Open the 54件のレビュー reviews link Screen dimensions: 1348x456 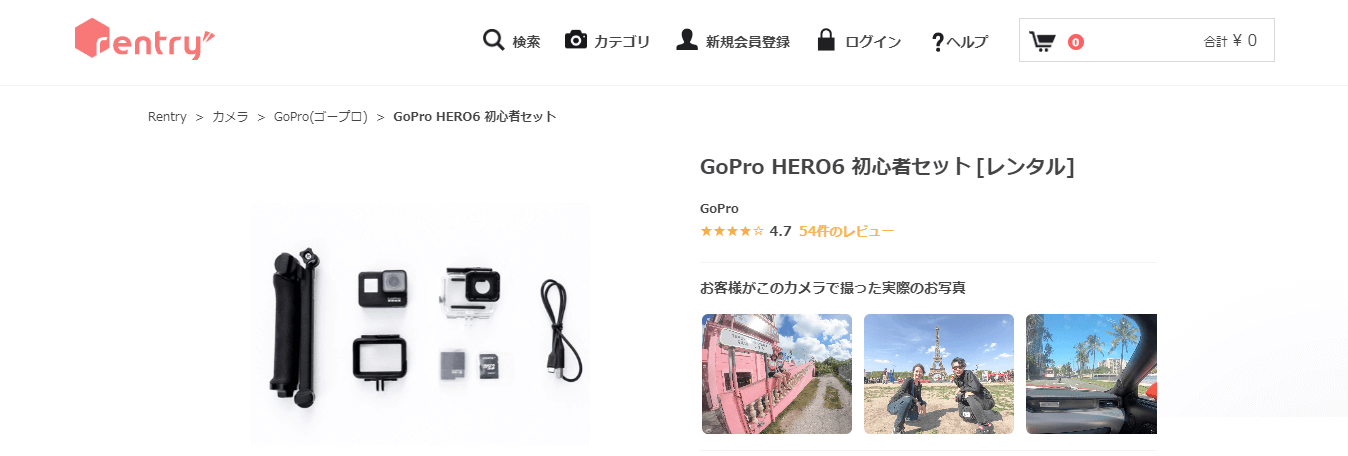(x=847, y=231)
